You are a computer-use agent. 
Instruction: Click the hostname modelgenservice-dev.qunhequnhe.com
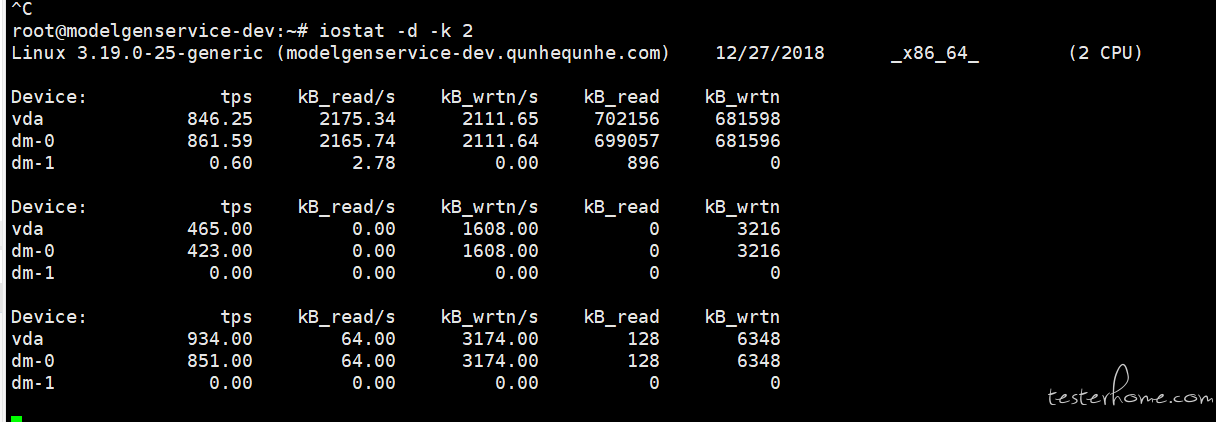473,53
